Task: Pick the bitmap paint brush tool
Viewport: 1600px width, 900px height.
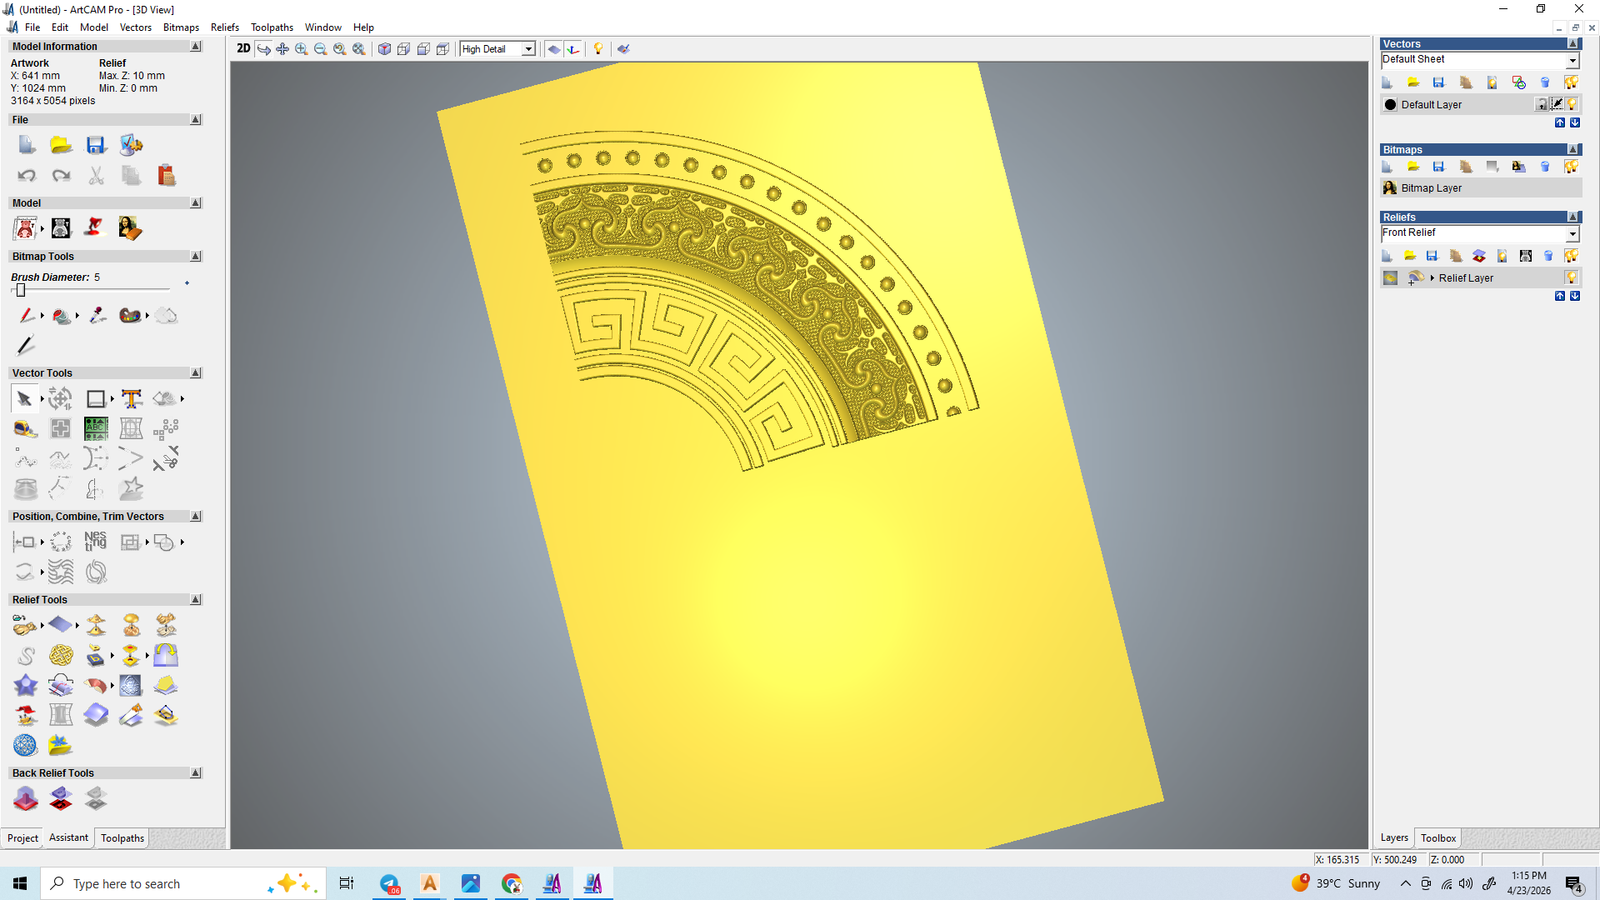Action: pos(26,316)
